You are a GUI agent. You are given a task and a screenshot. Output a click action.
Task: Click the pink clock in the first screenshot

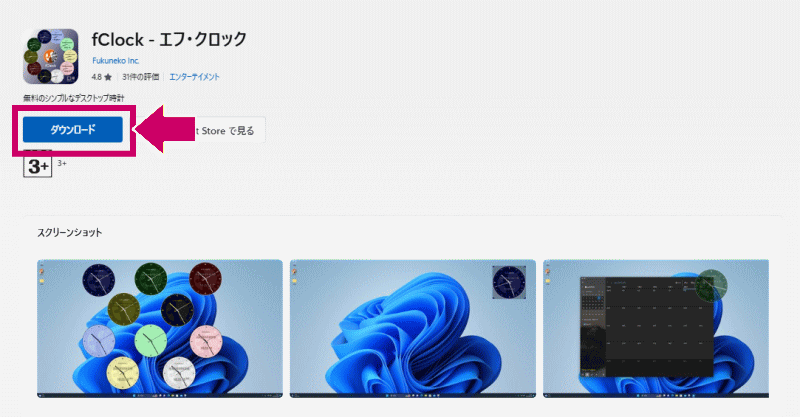(x=206, y=341)
